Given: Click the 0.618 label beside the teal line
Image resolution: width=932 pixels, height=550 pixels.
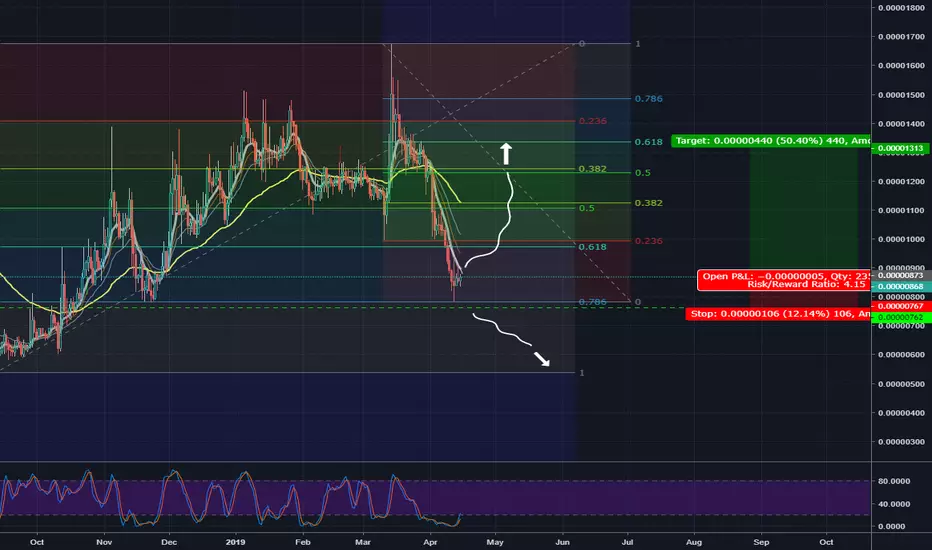Looking at the screenshot, I should click(593, 247).
